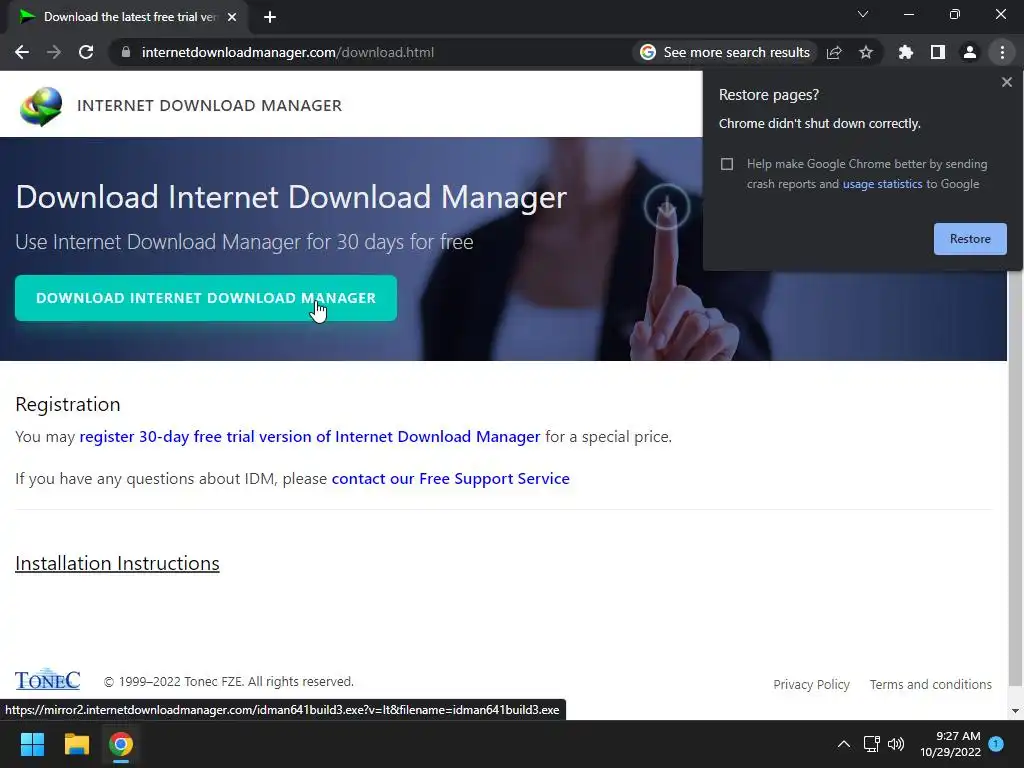Open network status tray icon
Viewport: 1024px width, 768px height.
pos(871,744)
